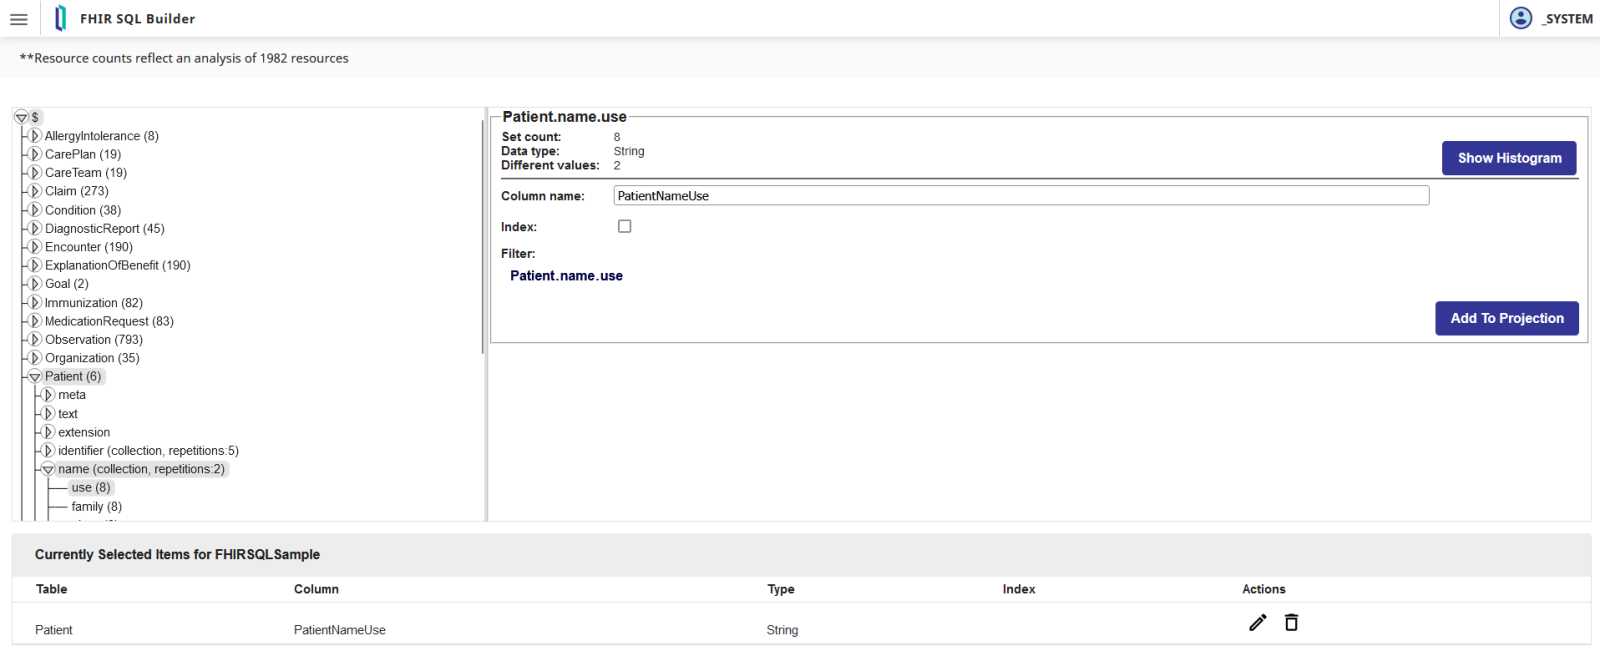Delete the PatientNameUse row with trash icon

tap(1291, 623)
